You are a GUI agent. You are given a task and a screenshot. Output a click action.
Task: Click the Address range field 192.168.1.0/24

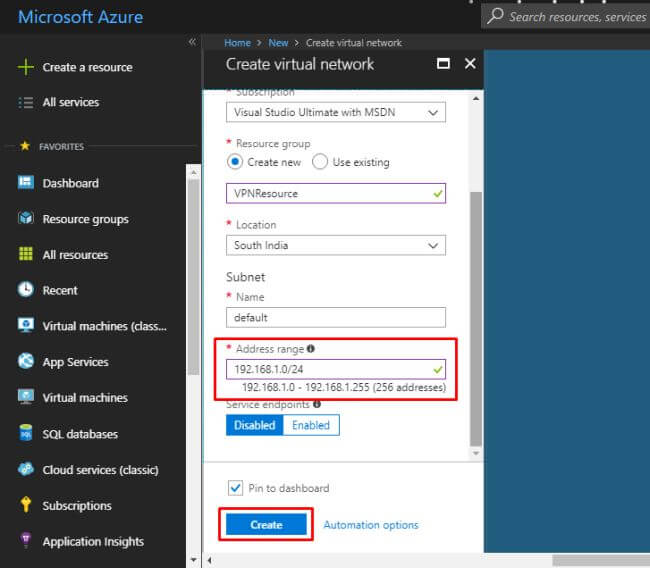[336, 369]
